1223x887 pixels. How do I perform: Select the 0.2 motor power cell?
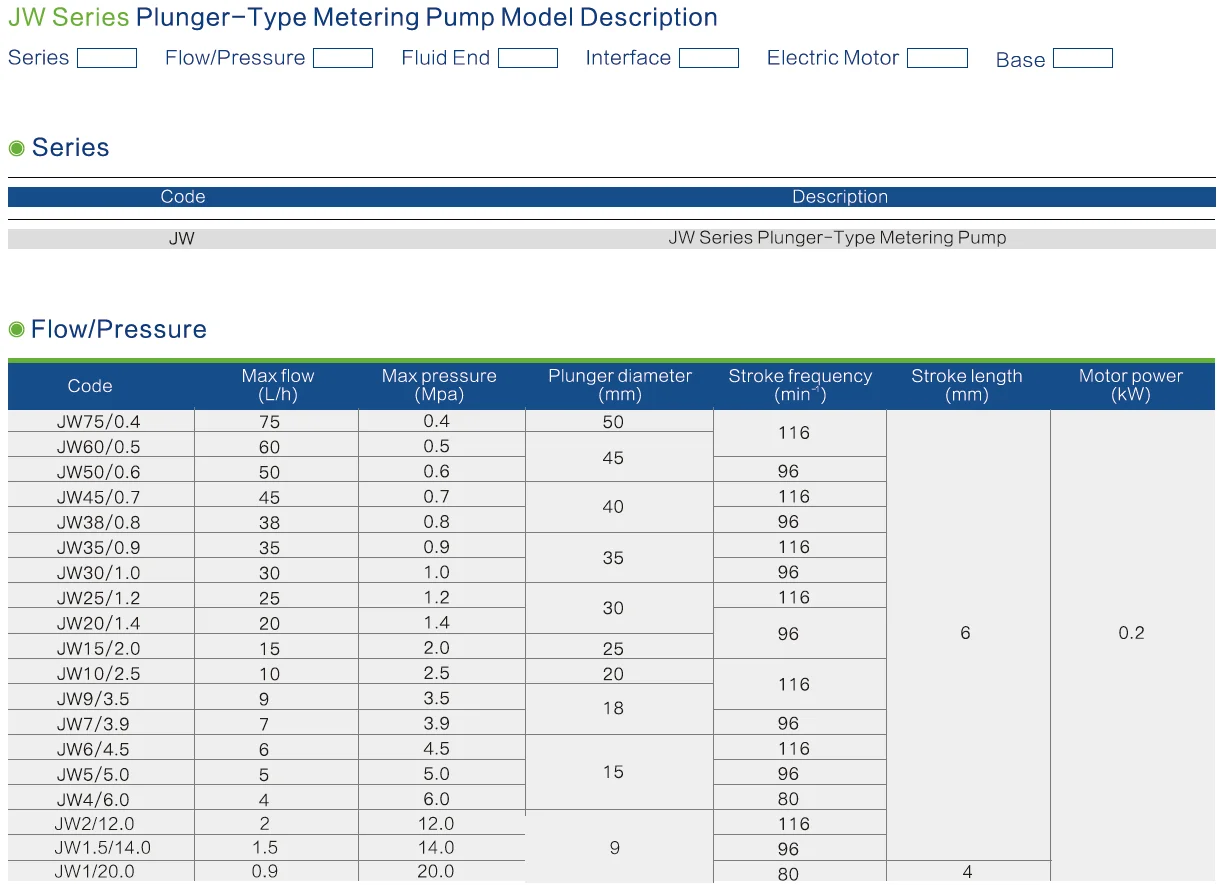[x=1131, y=633]
